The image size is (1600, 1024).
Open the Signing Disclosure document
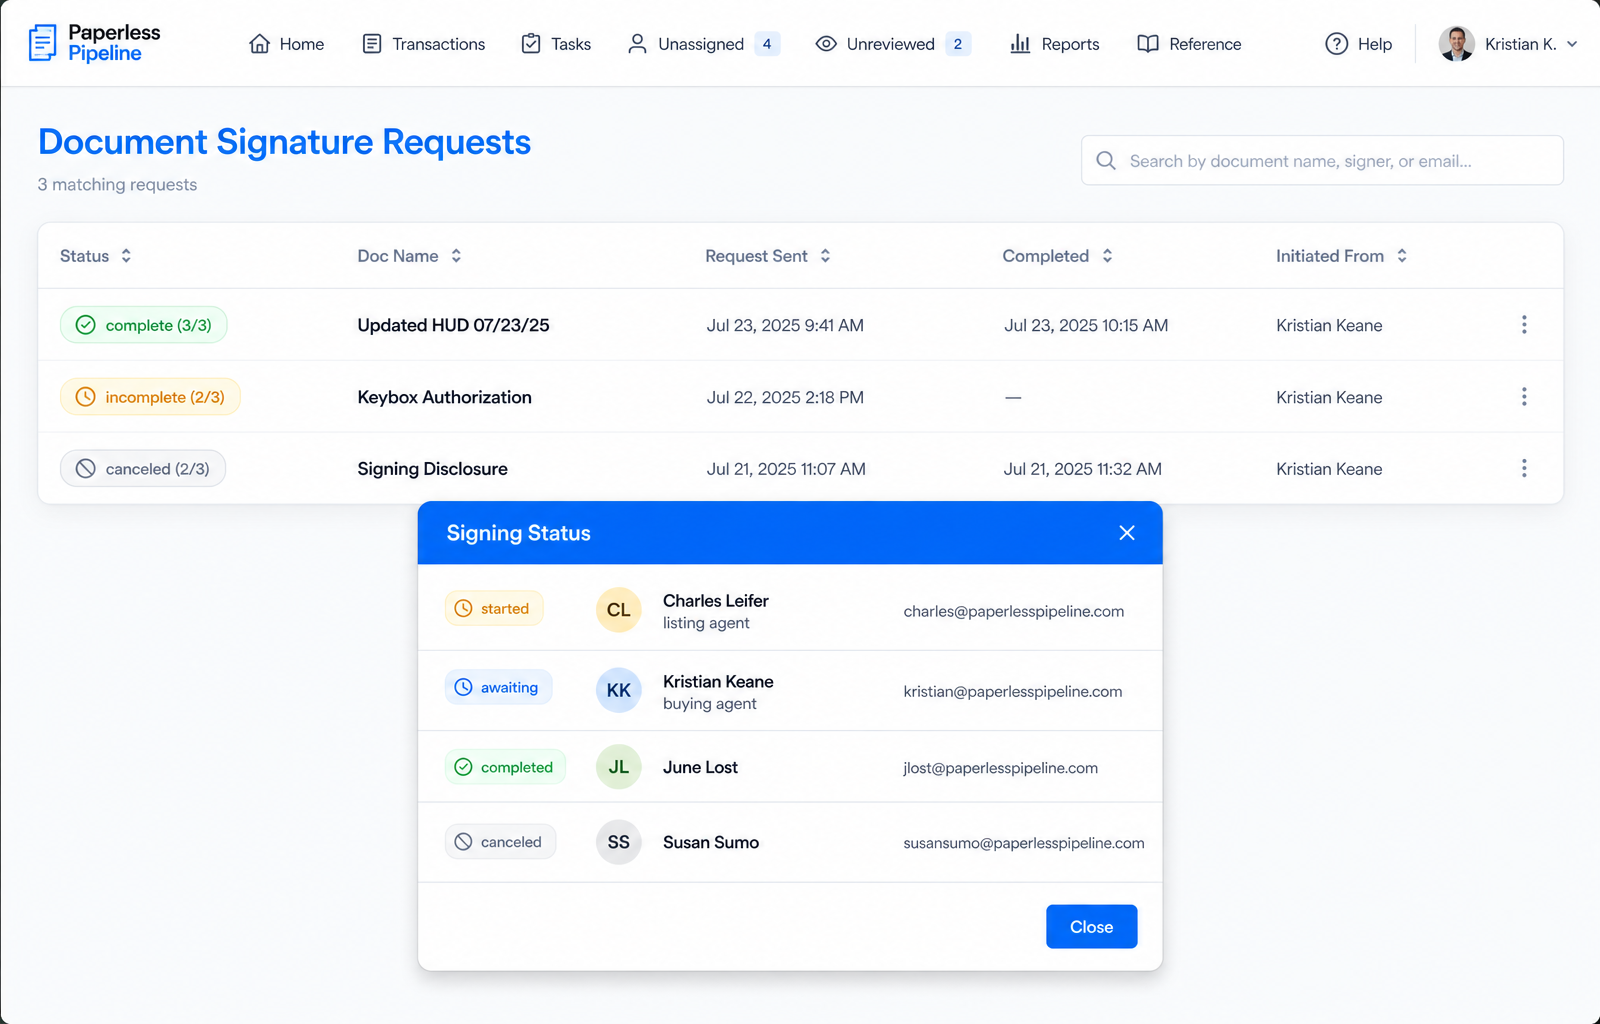(x=433, y=469)
